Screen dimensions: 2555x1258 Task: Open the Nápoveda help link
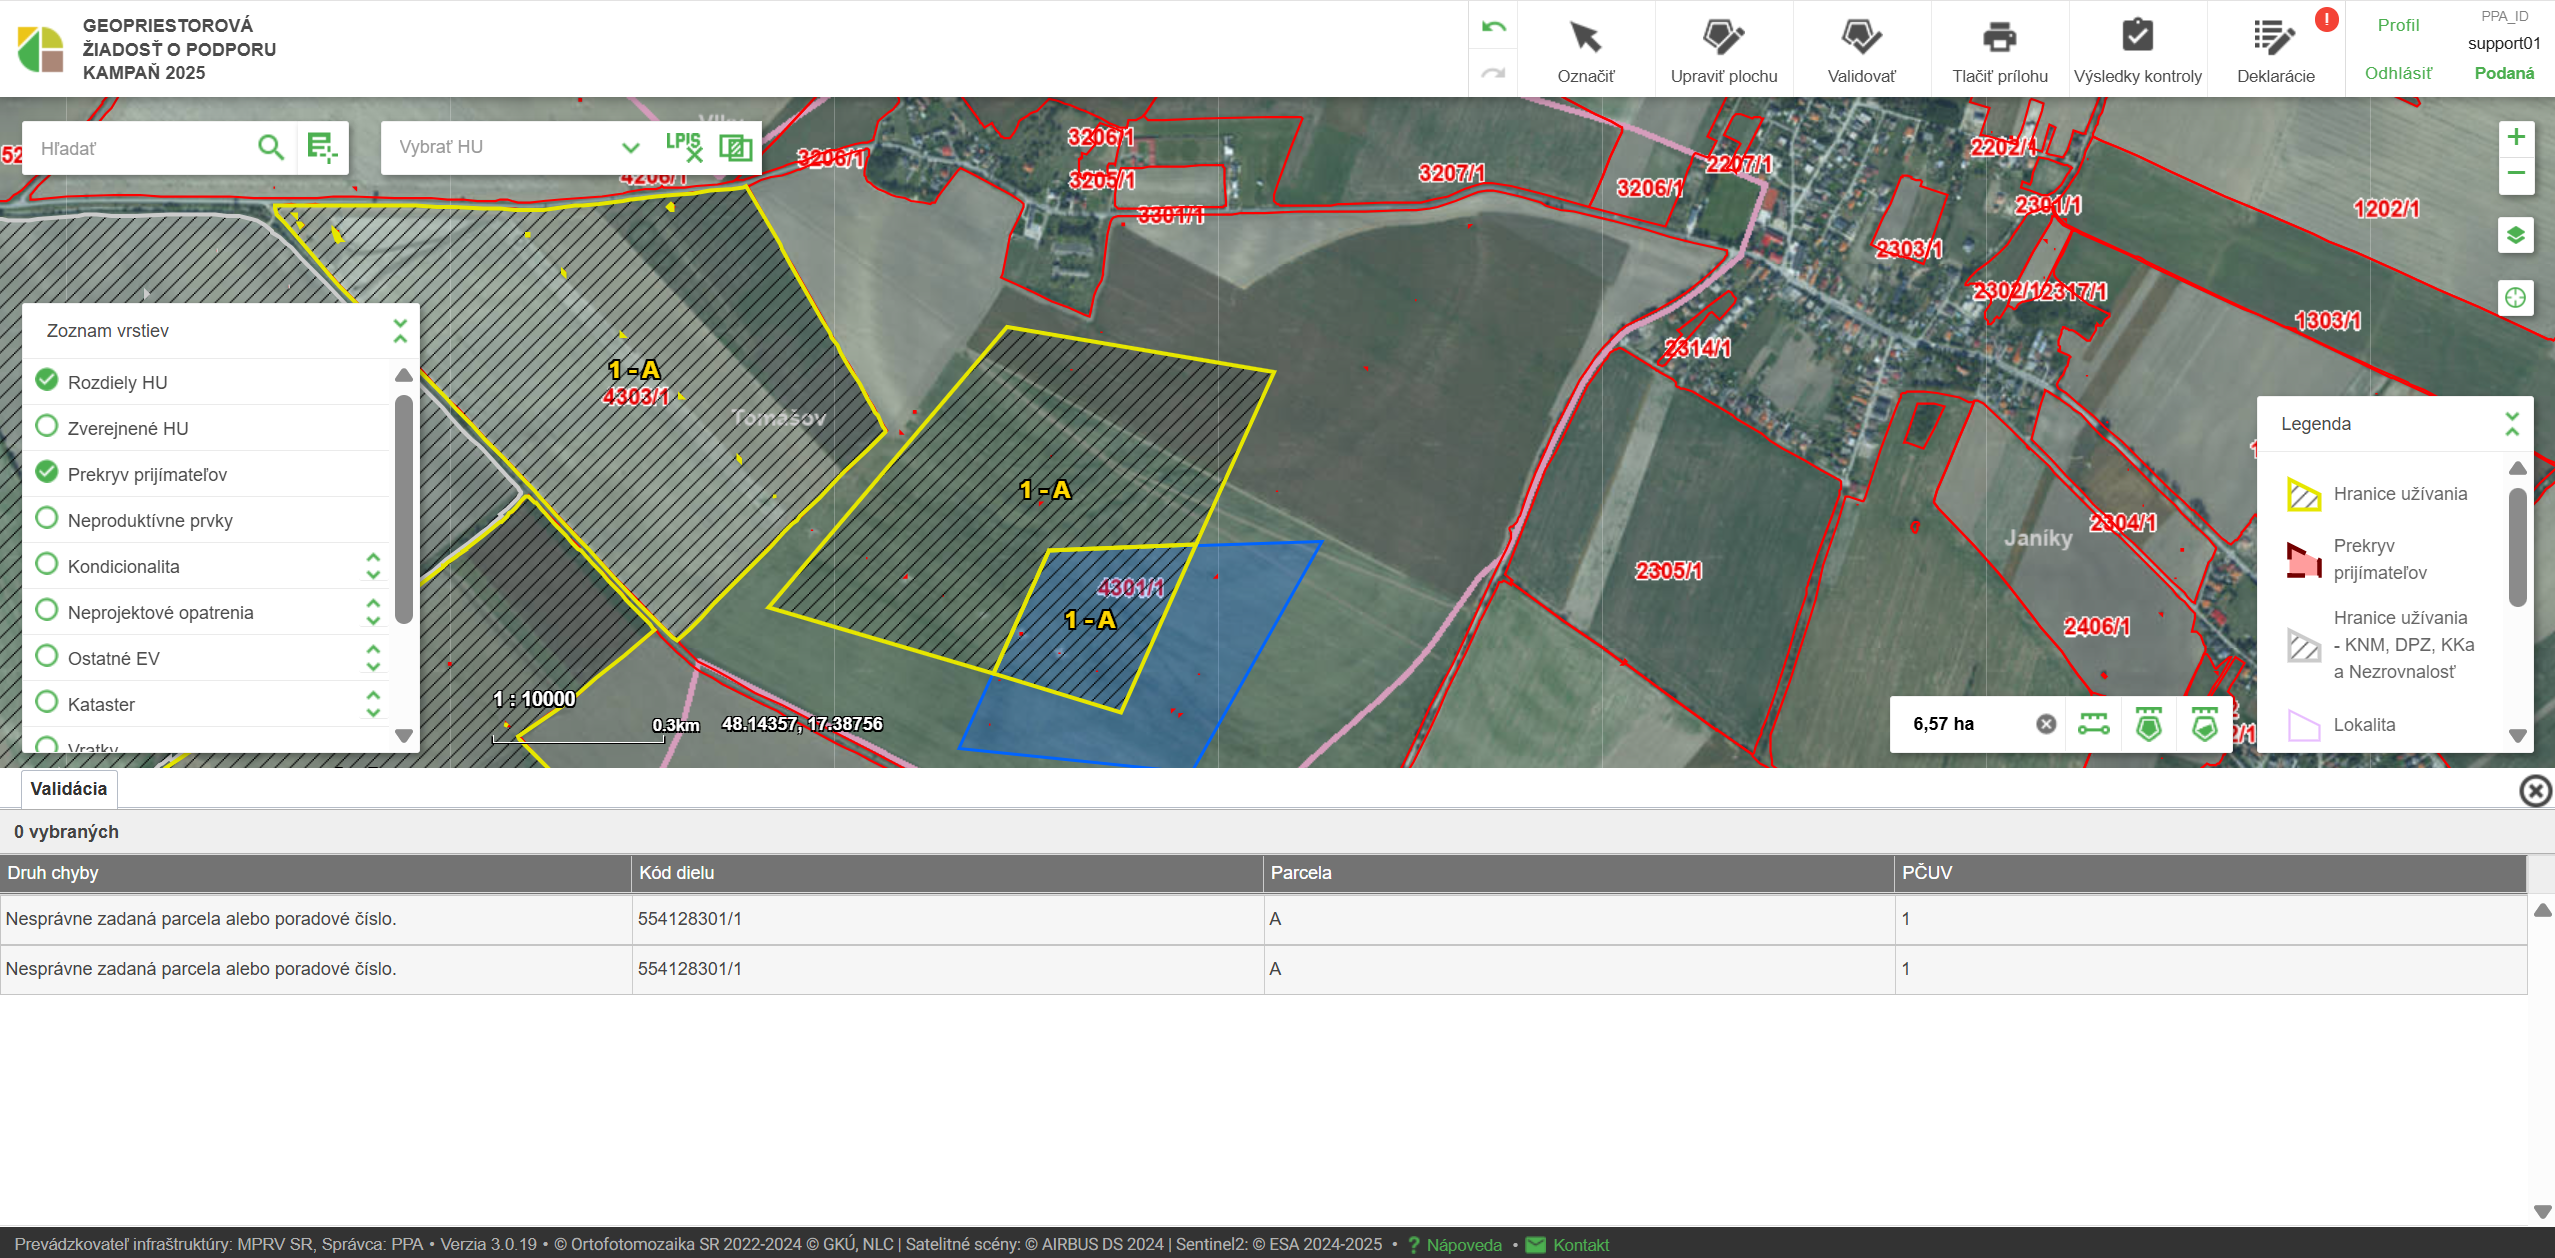tap(1463, 1245)
